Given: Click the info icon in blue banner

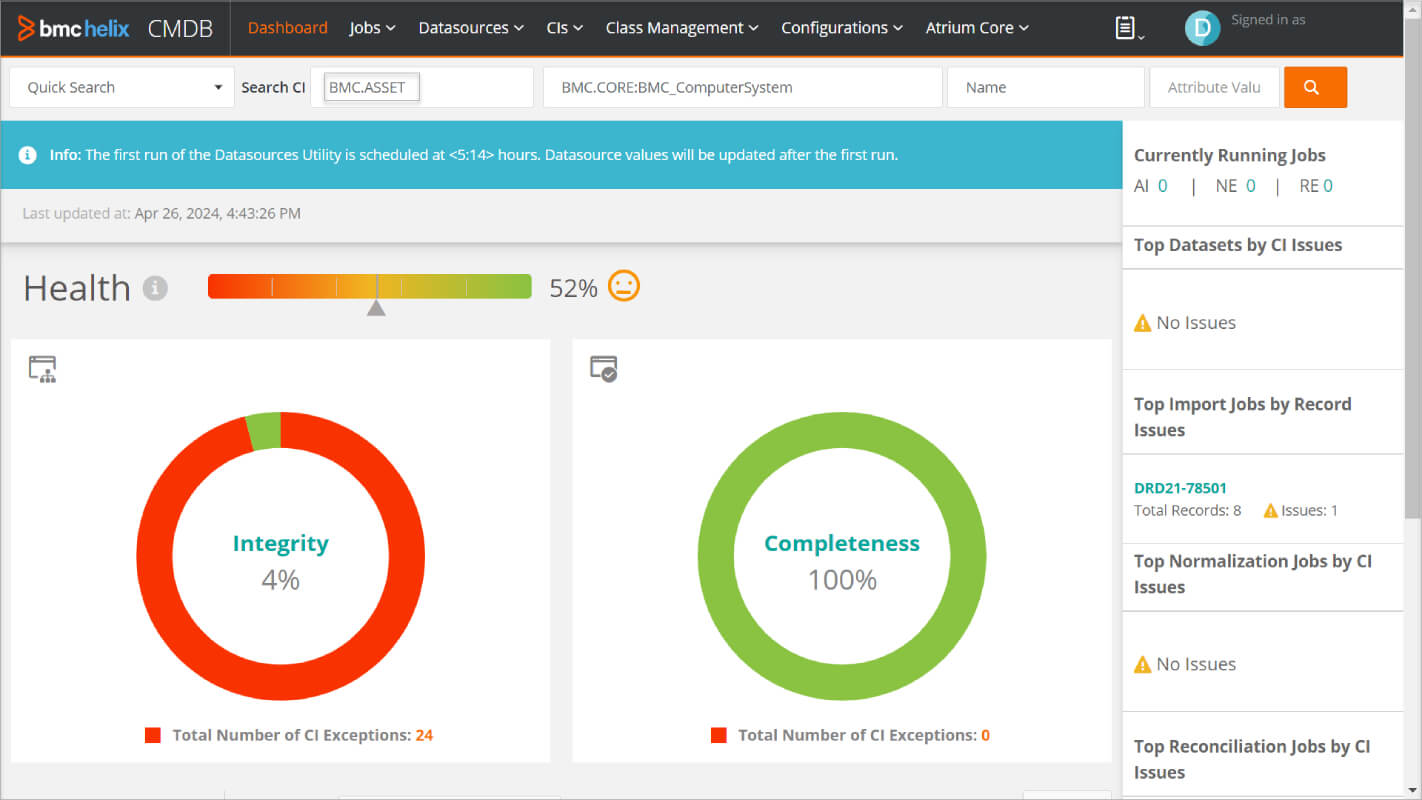Looking at the screenshot, I should (x=28, y=155).
